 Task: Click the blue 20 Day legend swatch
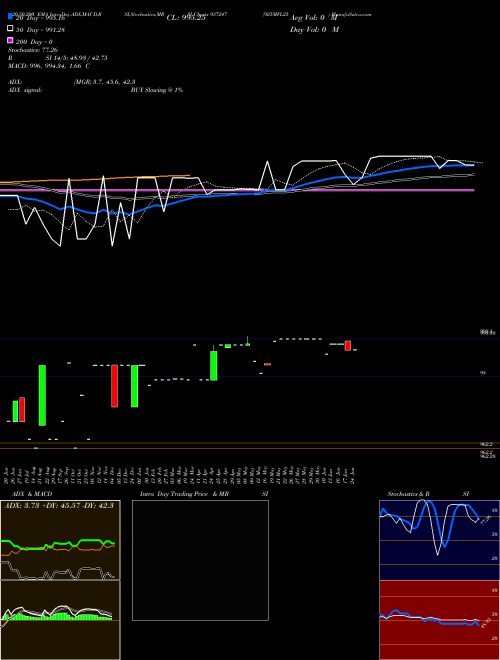pyautogui.click(x=10, y=17)
